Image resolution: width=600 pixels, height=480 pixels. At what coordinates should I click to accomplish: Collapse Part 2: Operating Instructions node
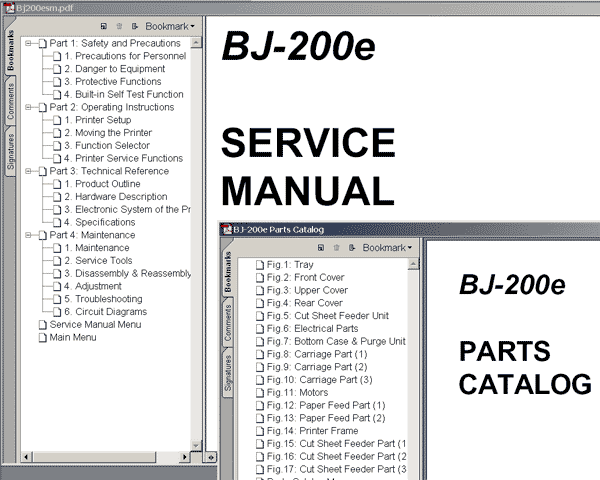[x=28, y=107]
